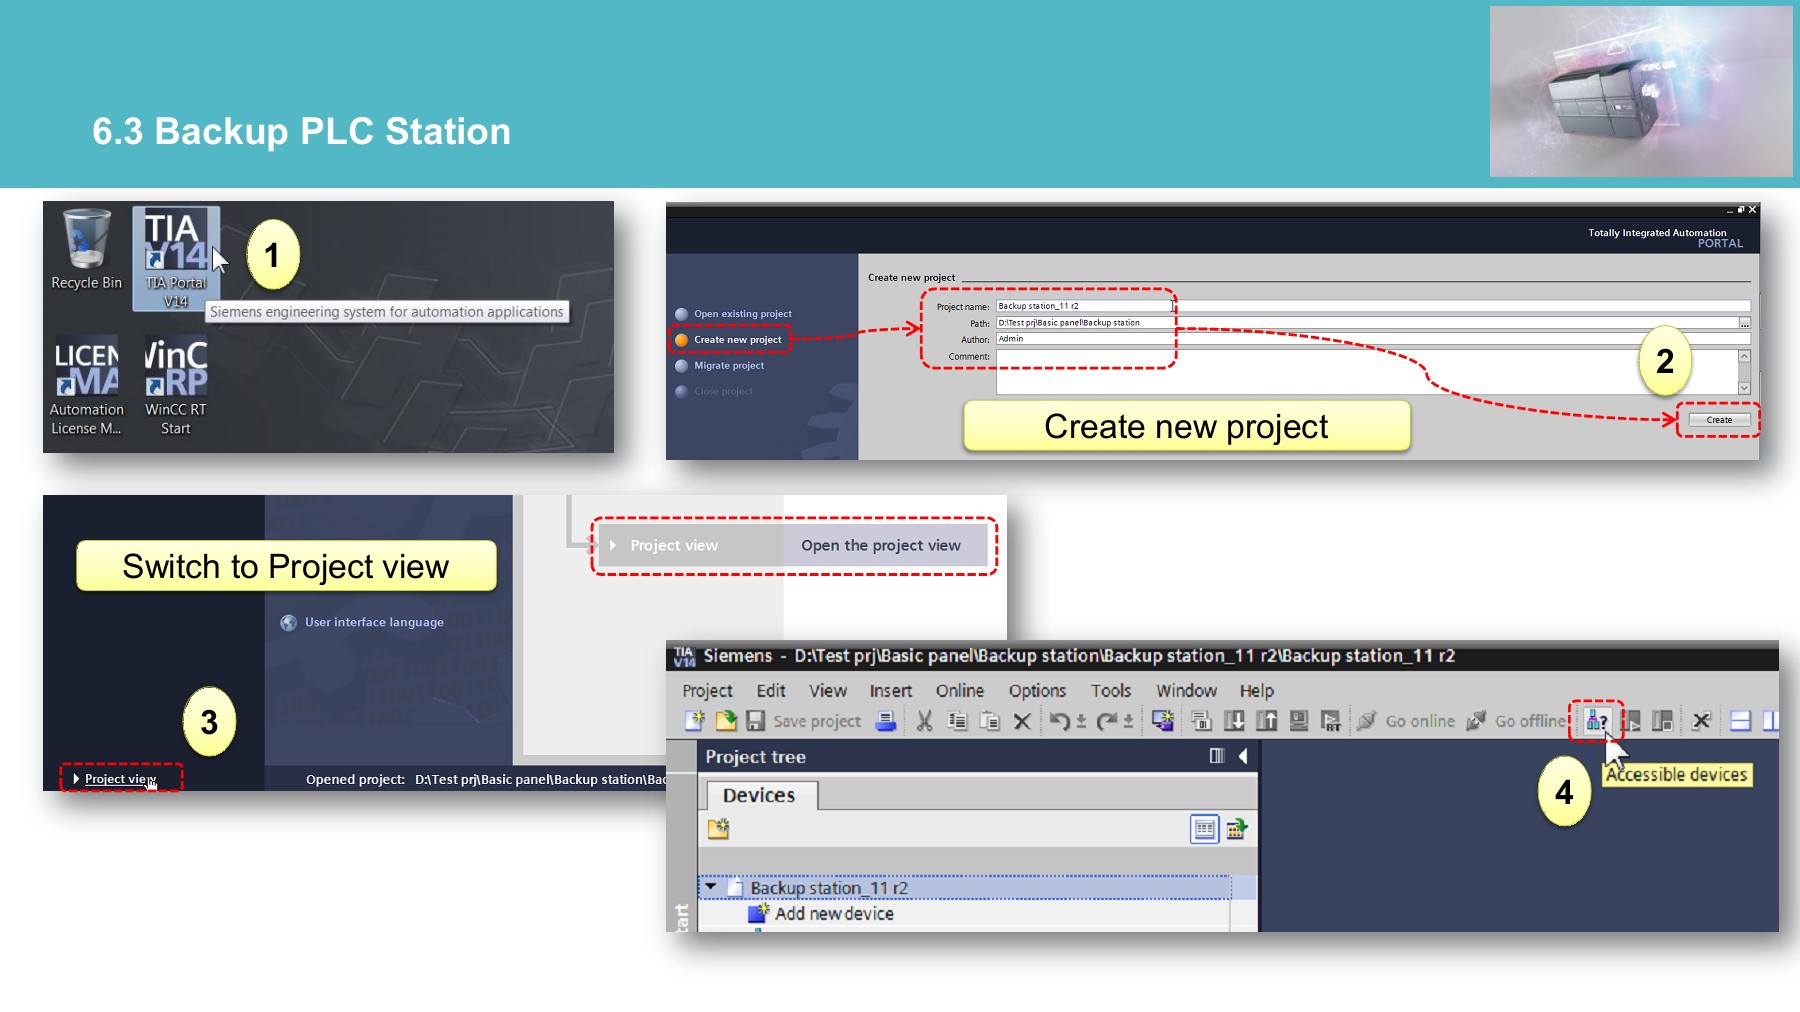Create a new project via the toolbar icon
Screen dimensions: 1800x1012
coord(692,720)
